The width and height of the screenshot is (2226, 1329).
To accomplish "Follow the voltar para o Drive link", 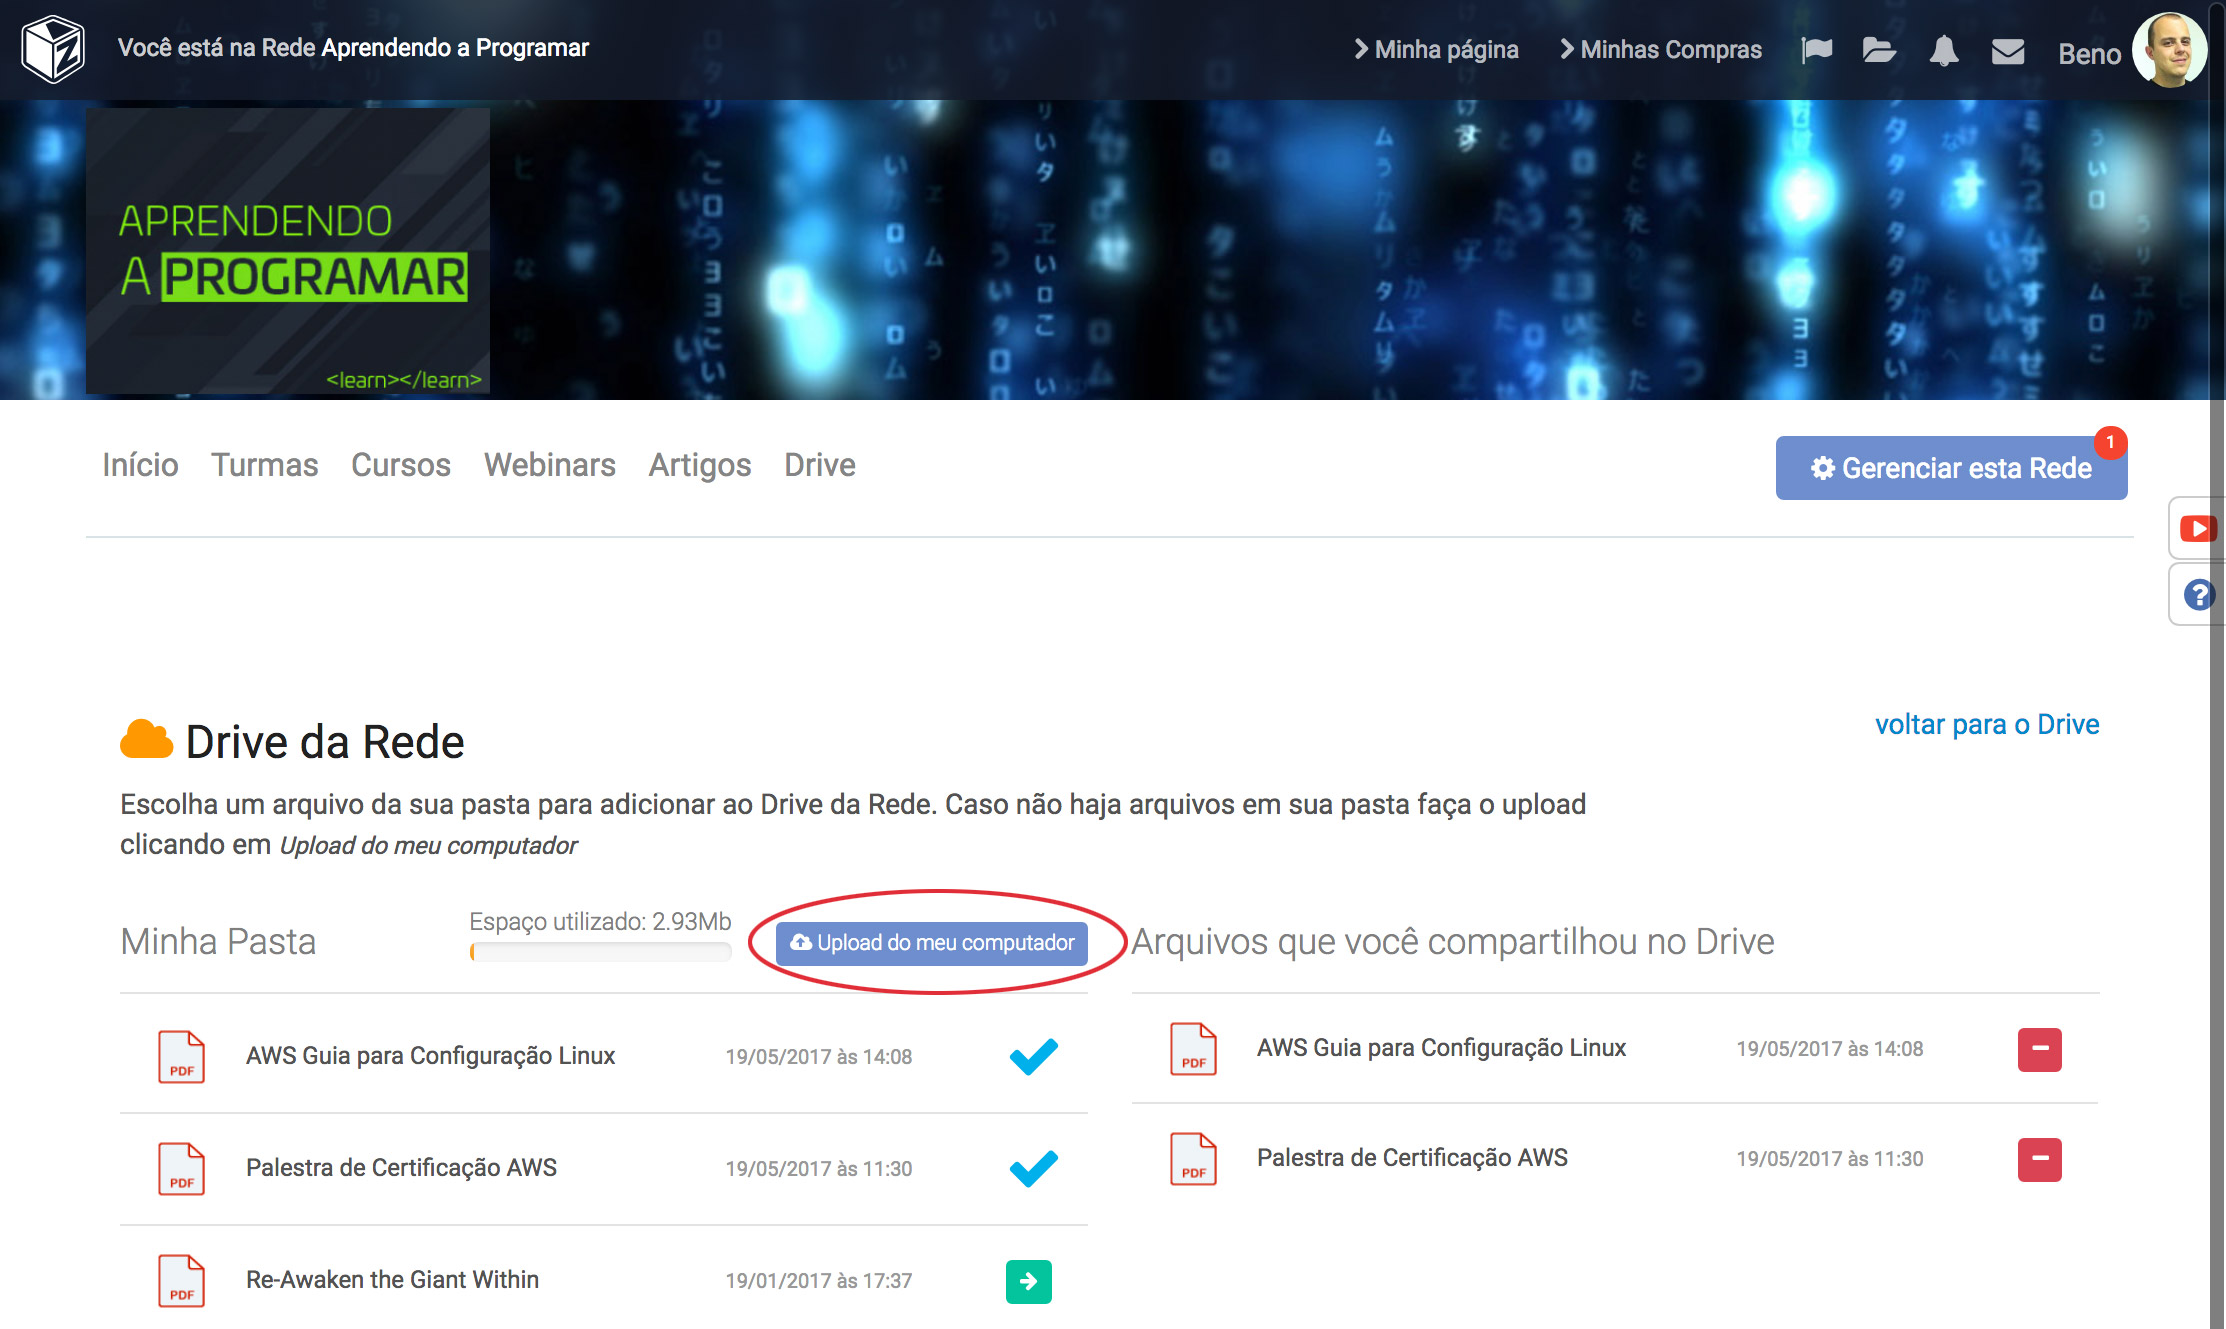I will (1986, 724).
